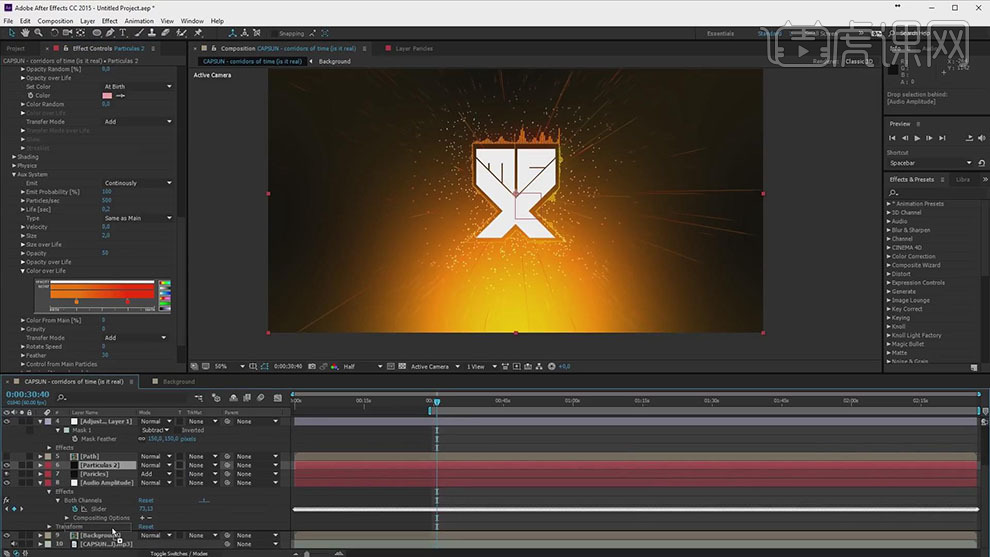
Task: Click the current time display 0:00:30:40
Action: [28, 395]
